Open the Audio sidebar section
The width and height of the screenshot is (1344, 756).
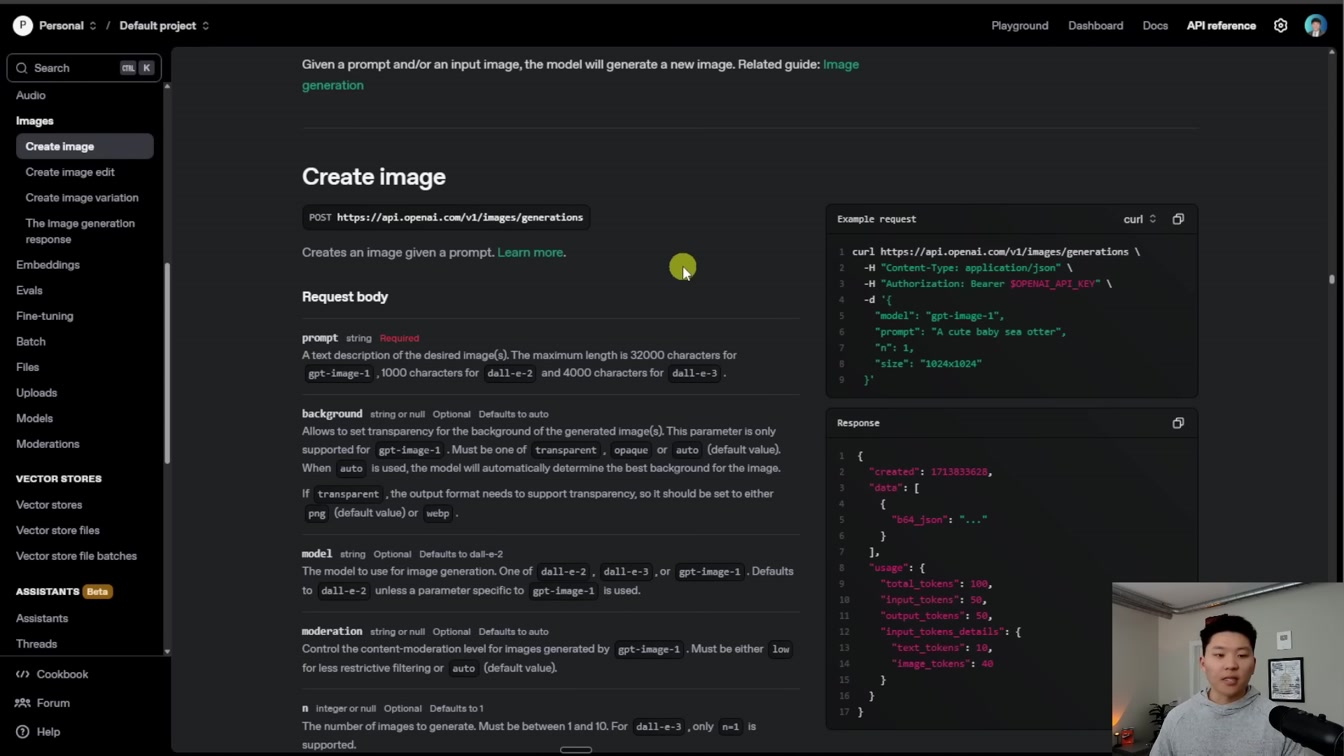click(x=31, y=95)
